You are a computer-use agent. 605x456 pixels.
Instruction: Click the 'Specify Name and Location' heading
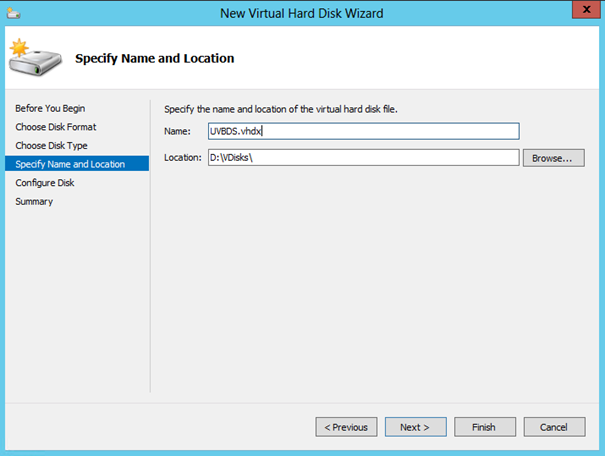point(154,58)
